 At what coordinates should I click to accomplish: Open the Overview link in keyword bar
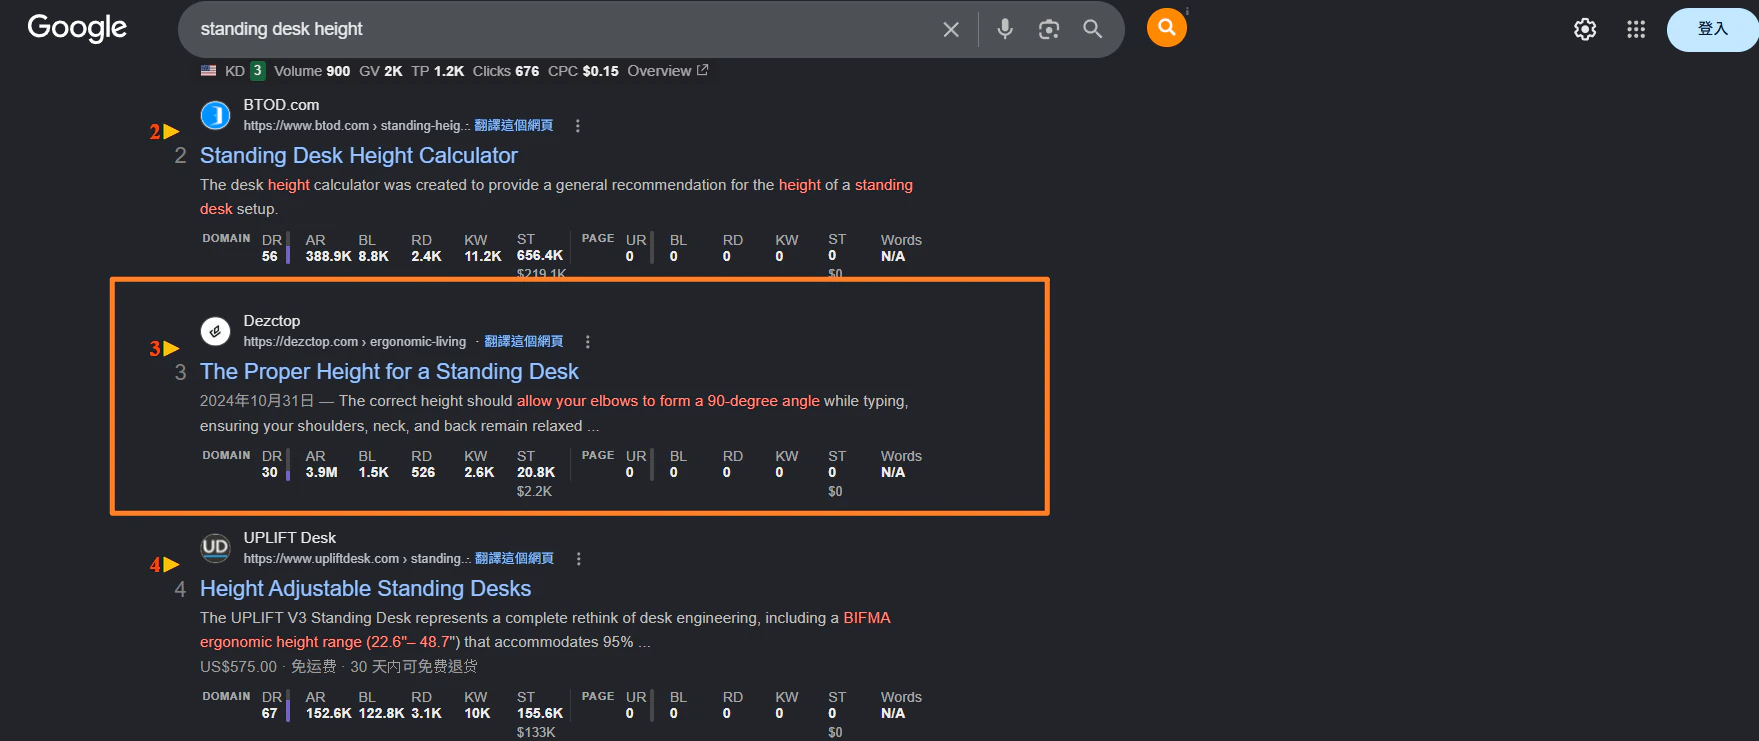click(667, 71)
